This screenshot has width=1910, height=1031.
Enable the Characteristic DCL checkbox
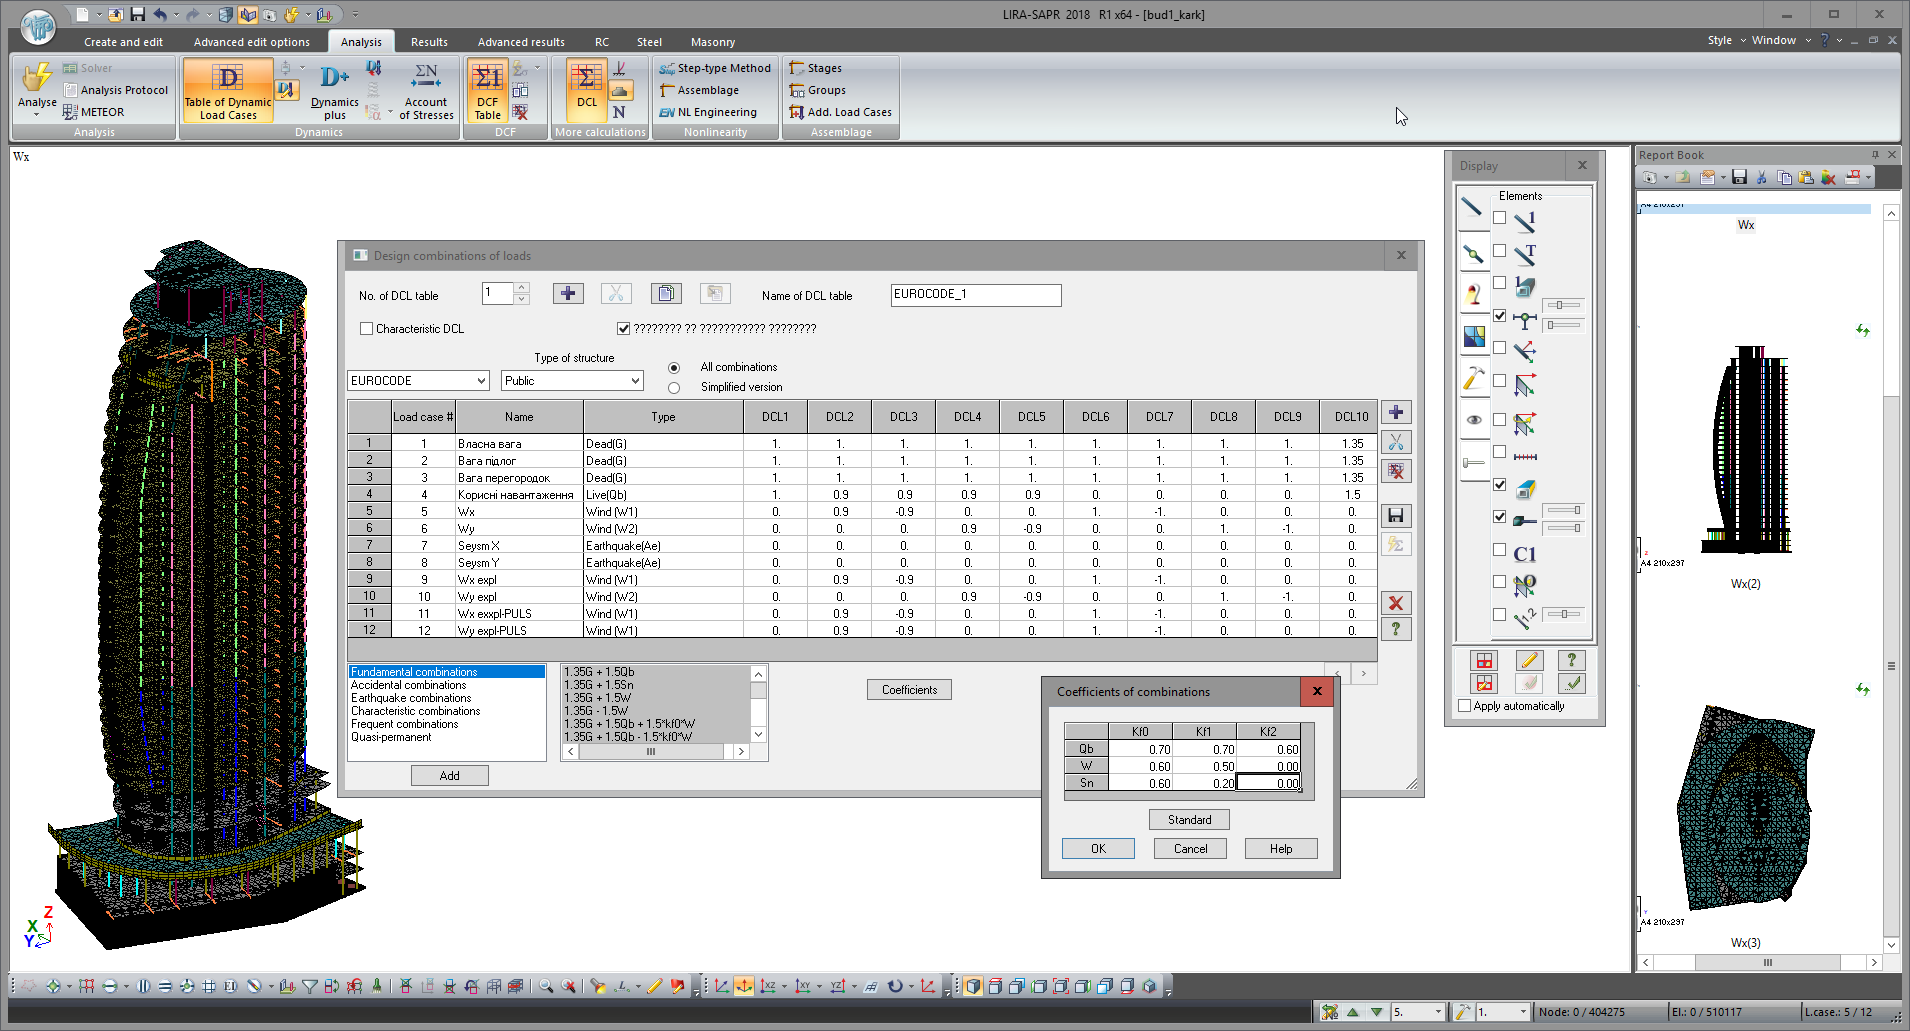pyautogui.click(x=367, y=329)
